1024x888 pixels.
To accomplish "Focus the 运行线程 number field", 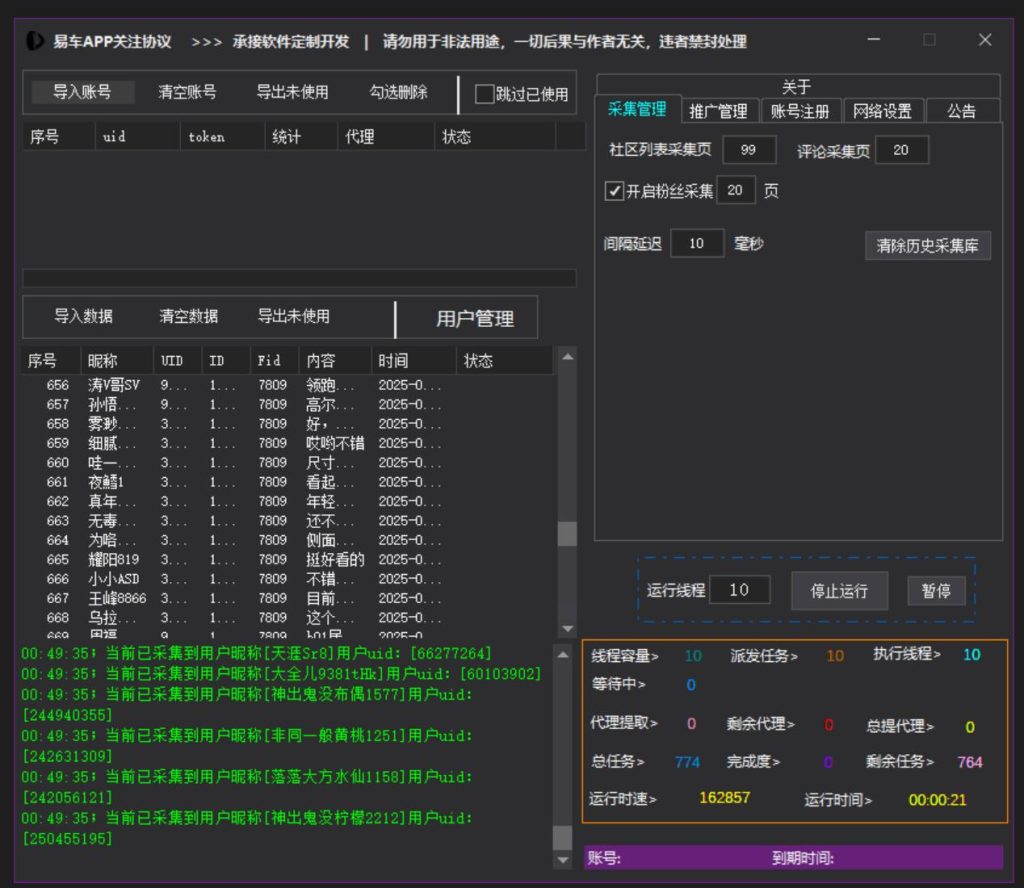I will tap(739, 590).
